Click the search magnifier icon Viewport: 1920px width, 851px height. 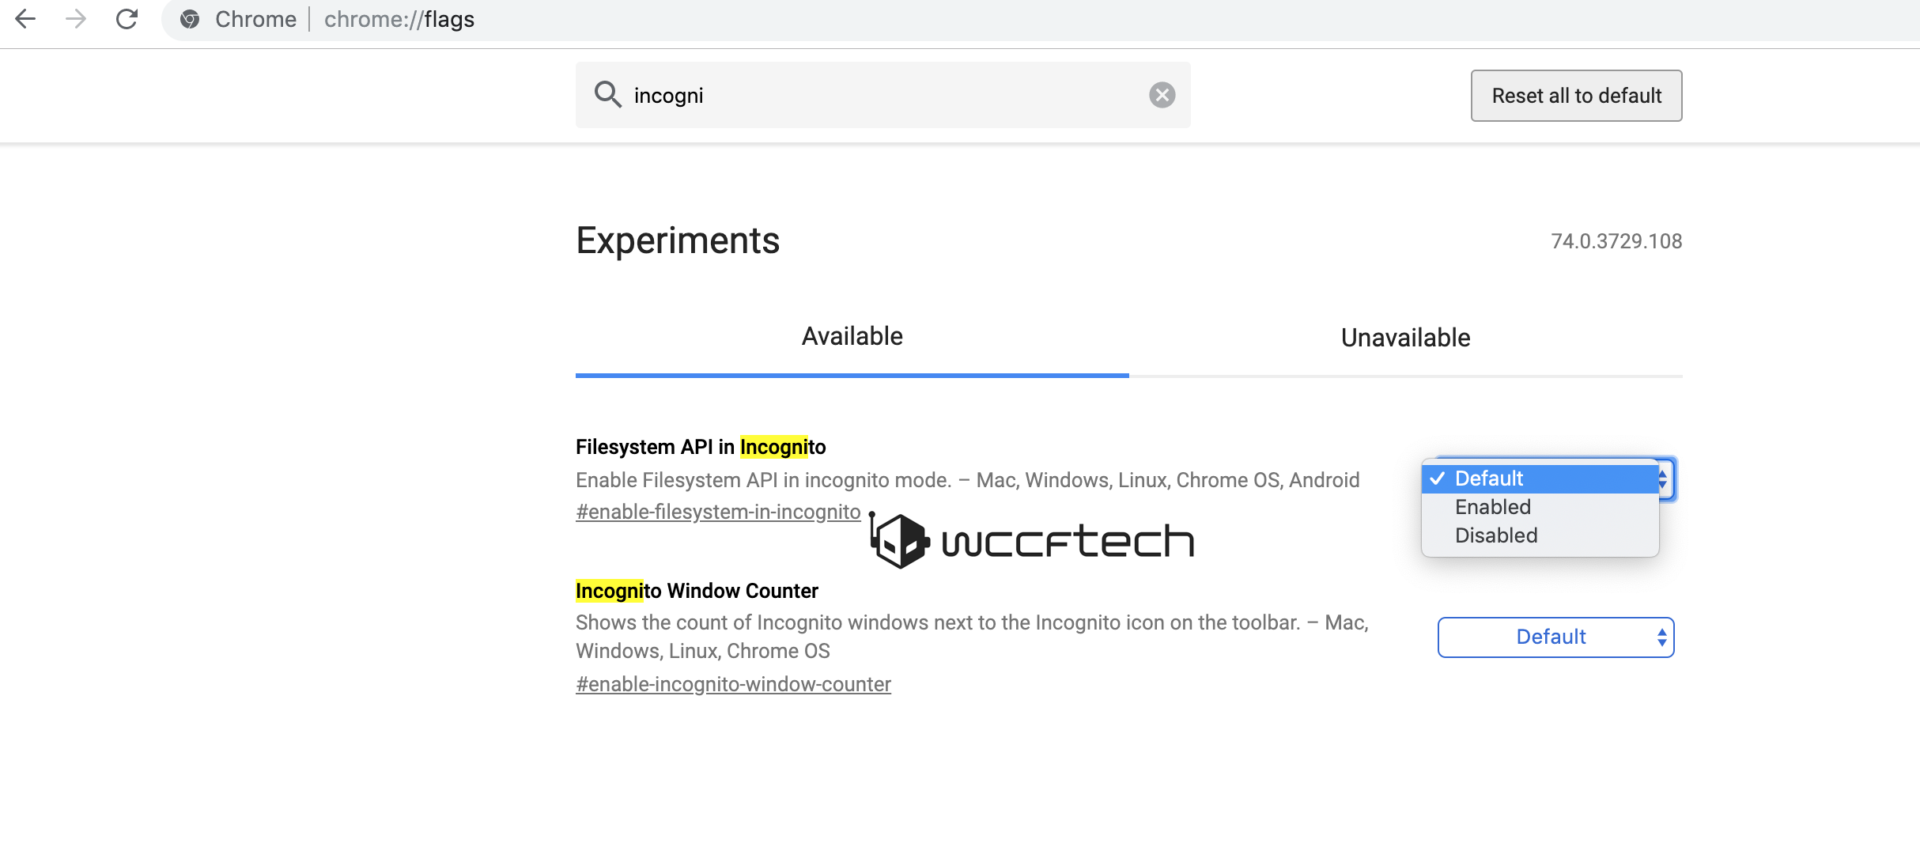click(608, 95)
